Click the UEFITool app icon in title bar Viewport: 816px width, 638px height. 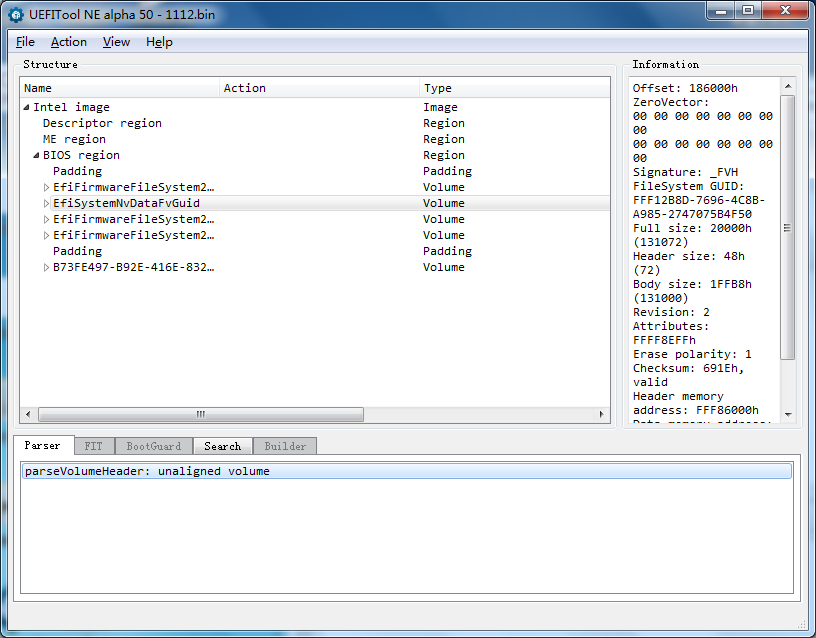tap(16, 15)
